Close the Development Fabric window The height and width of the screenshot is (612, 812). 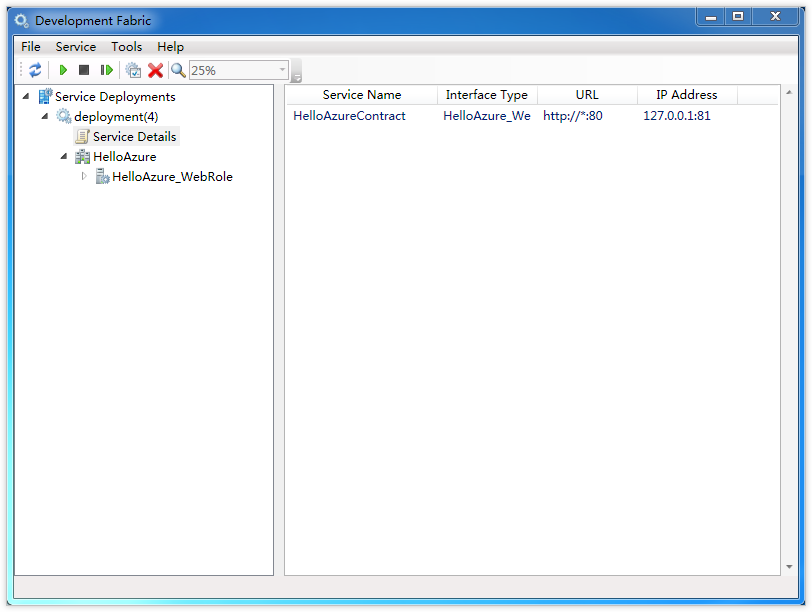pyautogui.click(x=775, y=17)
